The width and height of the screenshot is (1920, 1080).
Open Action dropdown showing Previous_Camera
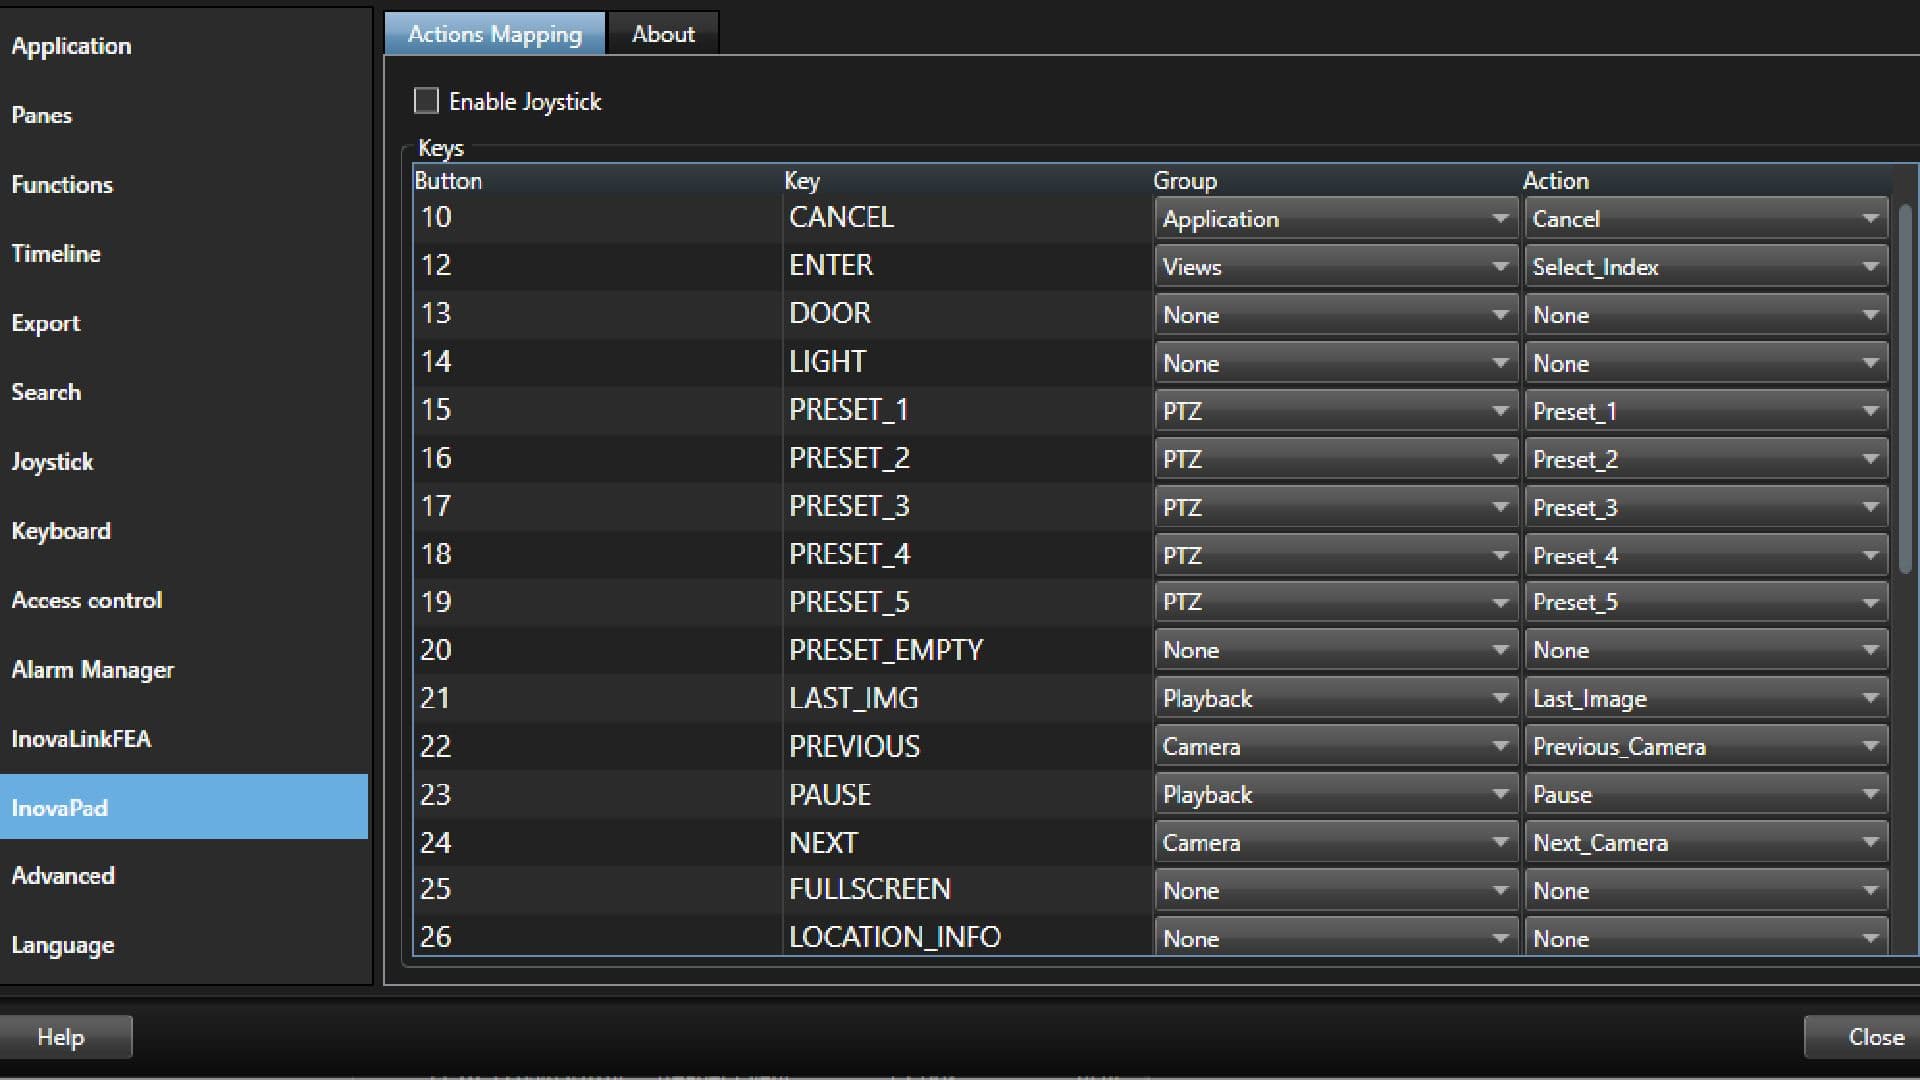click(x=1705, y=747)
